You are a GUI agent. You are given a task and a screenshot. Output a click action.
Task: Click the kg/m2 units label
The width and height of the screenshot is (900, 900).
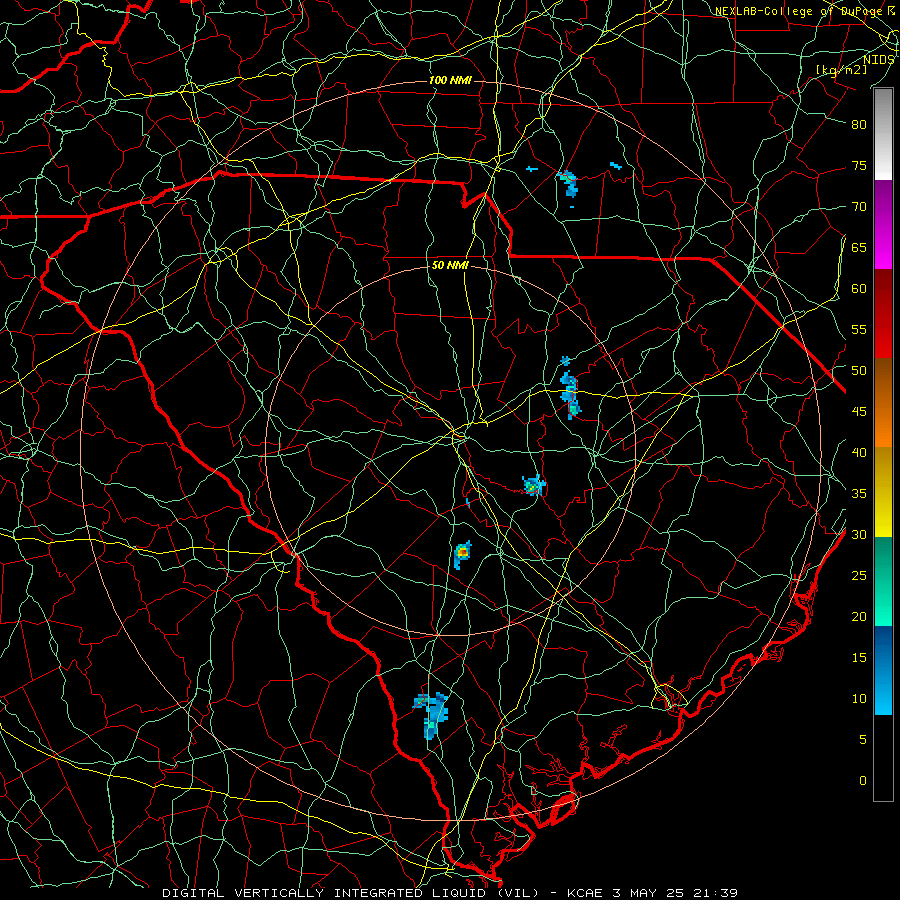pyautogui.click(x=841, y=70)
